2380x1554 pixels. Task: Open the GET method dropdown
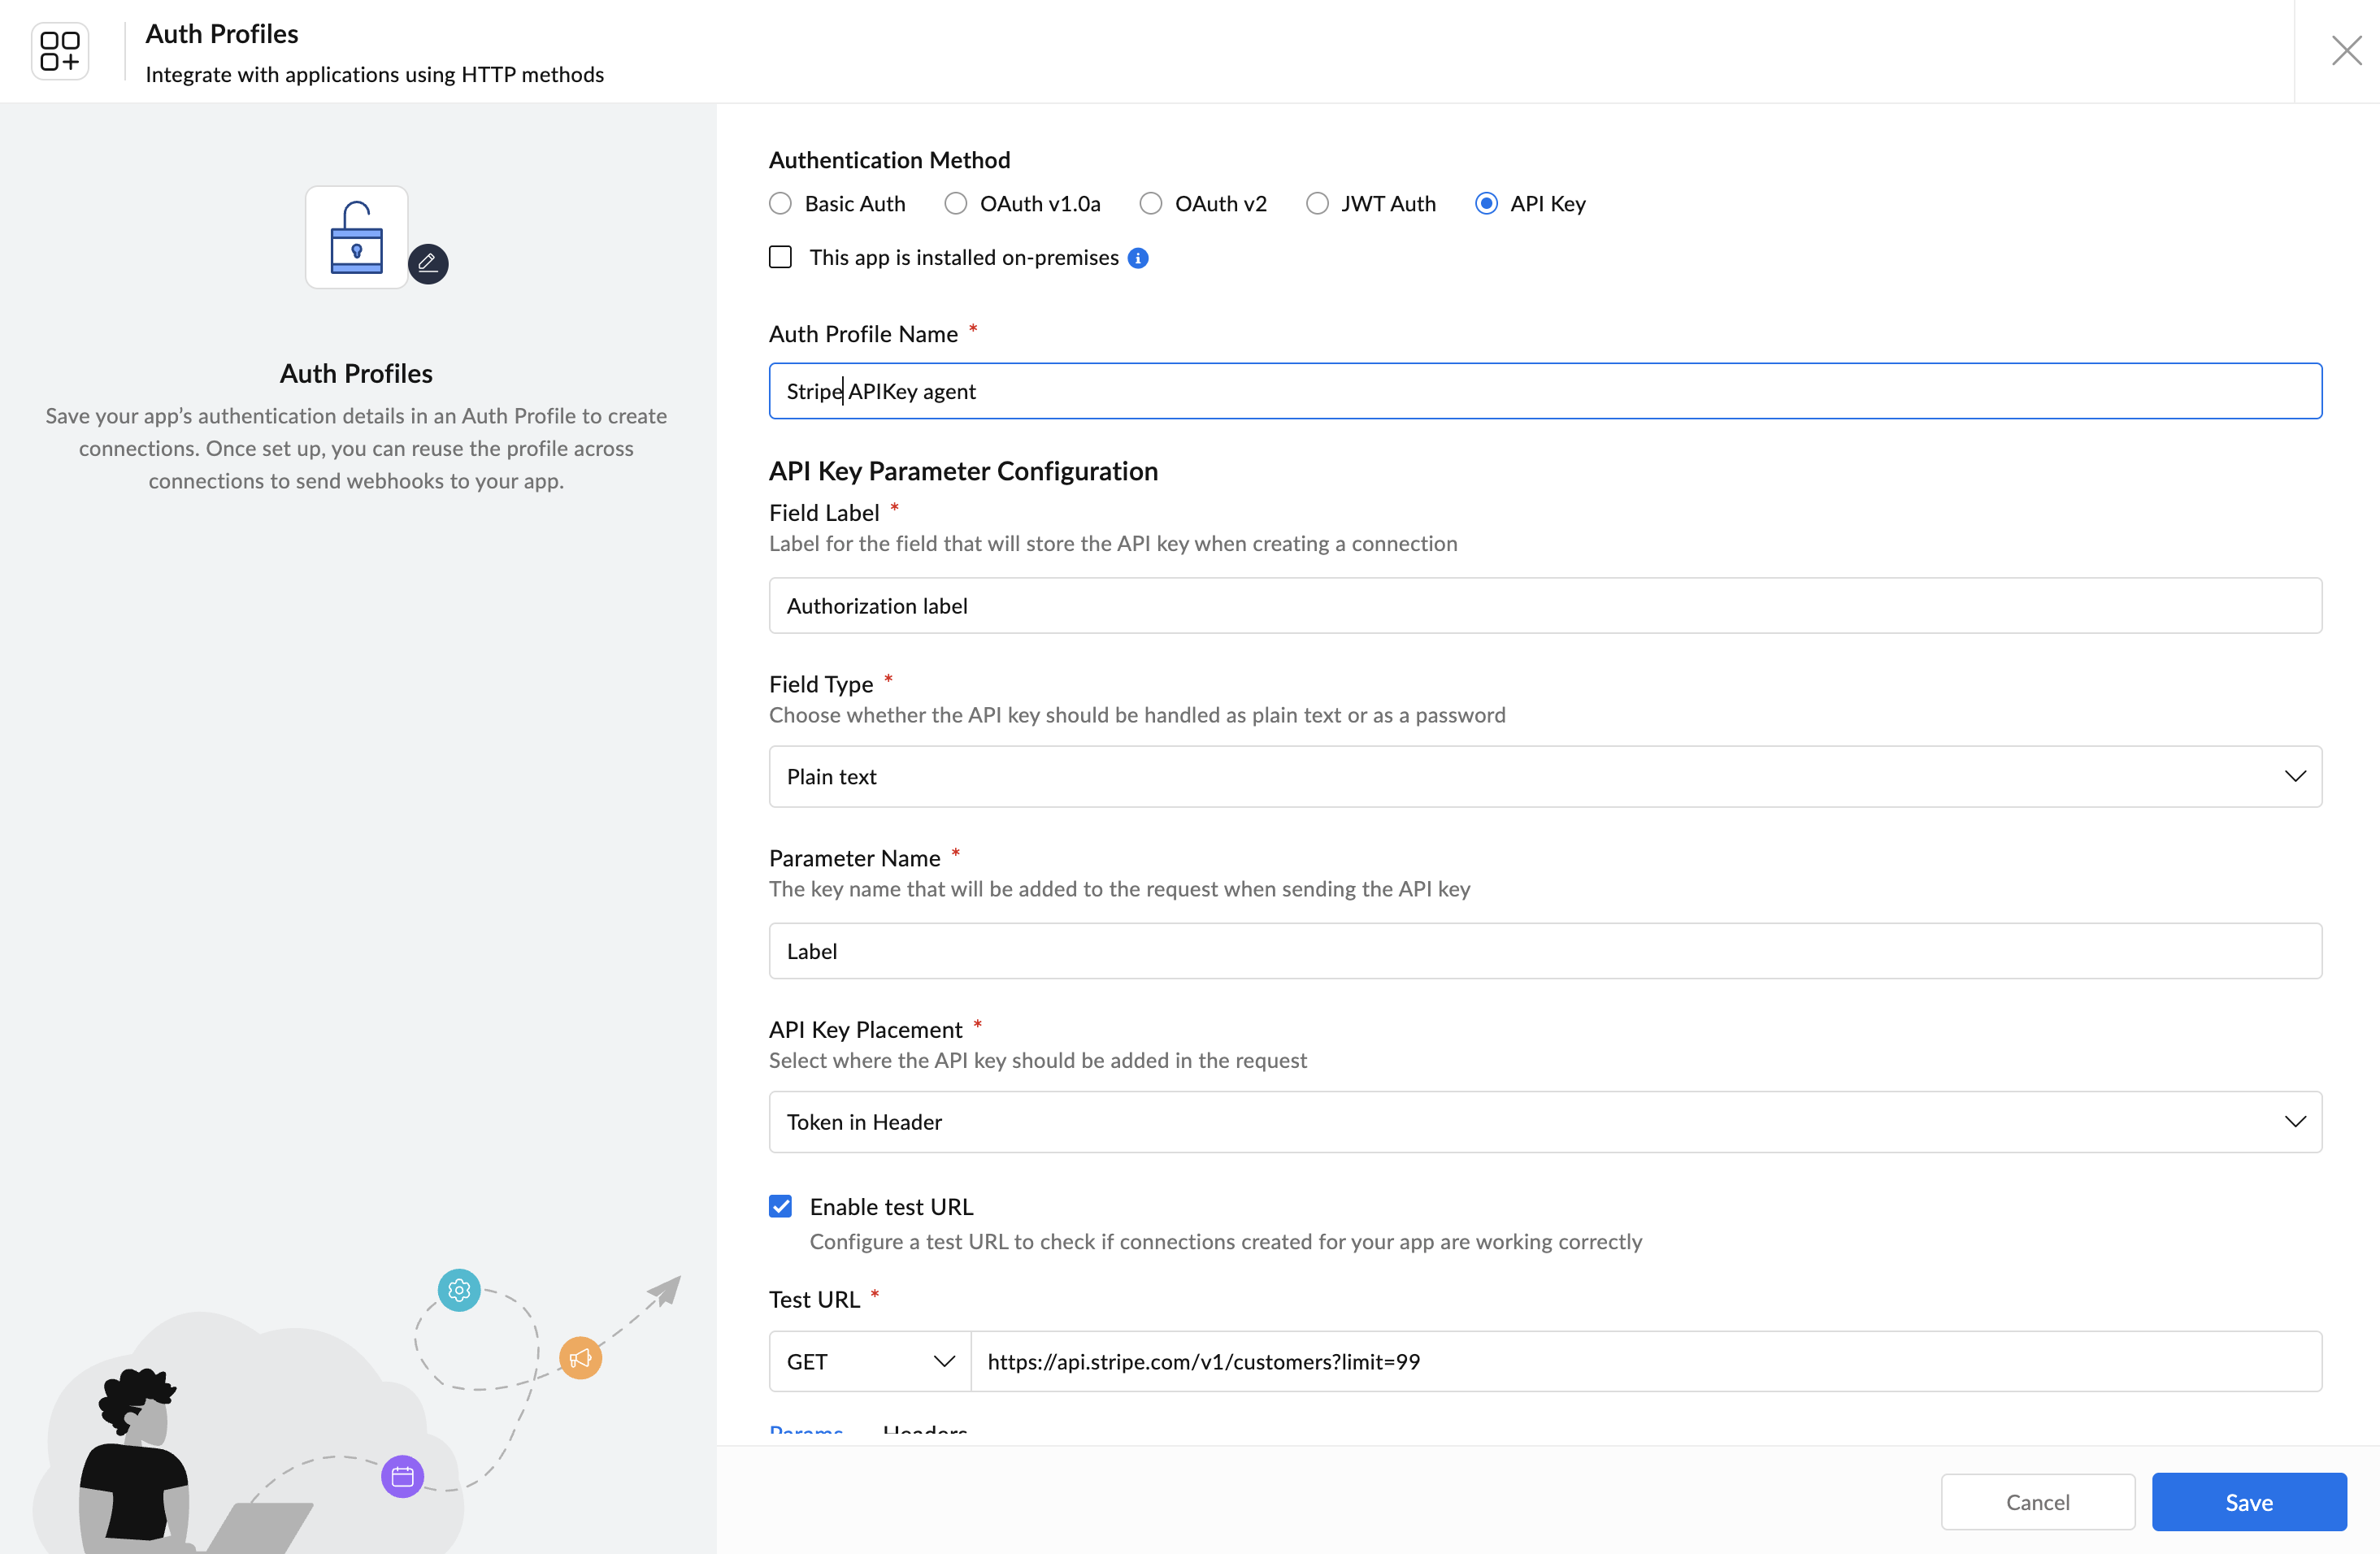tap(869, 1361)
